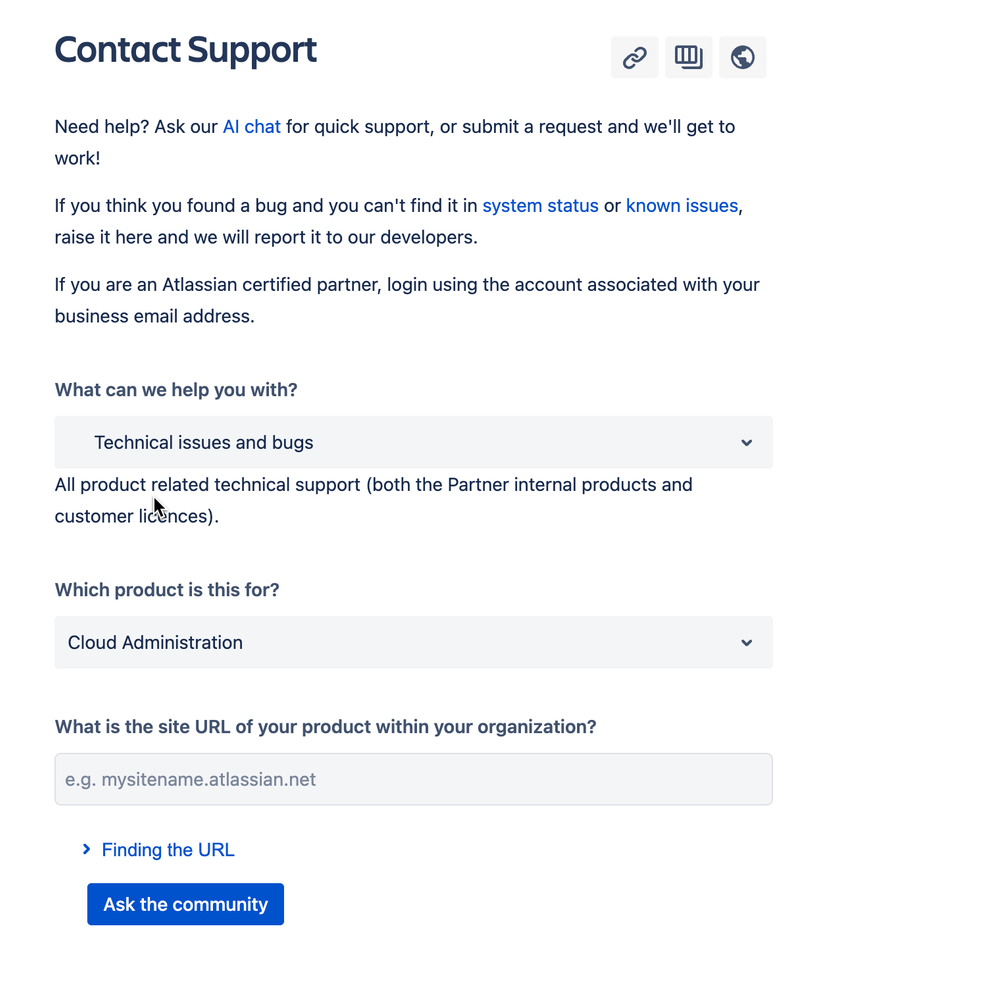992x999 pixels.
Task: Click the Ask the community button
Action: [x=185, y=904]
